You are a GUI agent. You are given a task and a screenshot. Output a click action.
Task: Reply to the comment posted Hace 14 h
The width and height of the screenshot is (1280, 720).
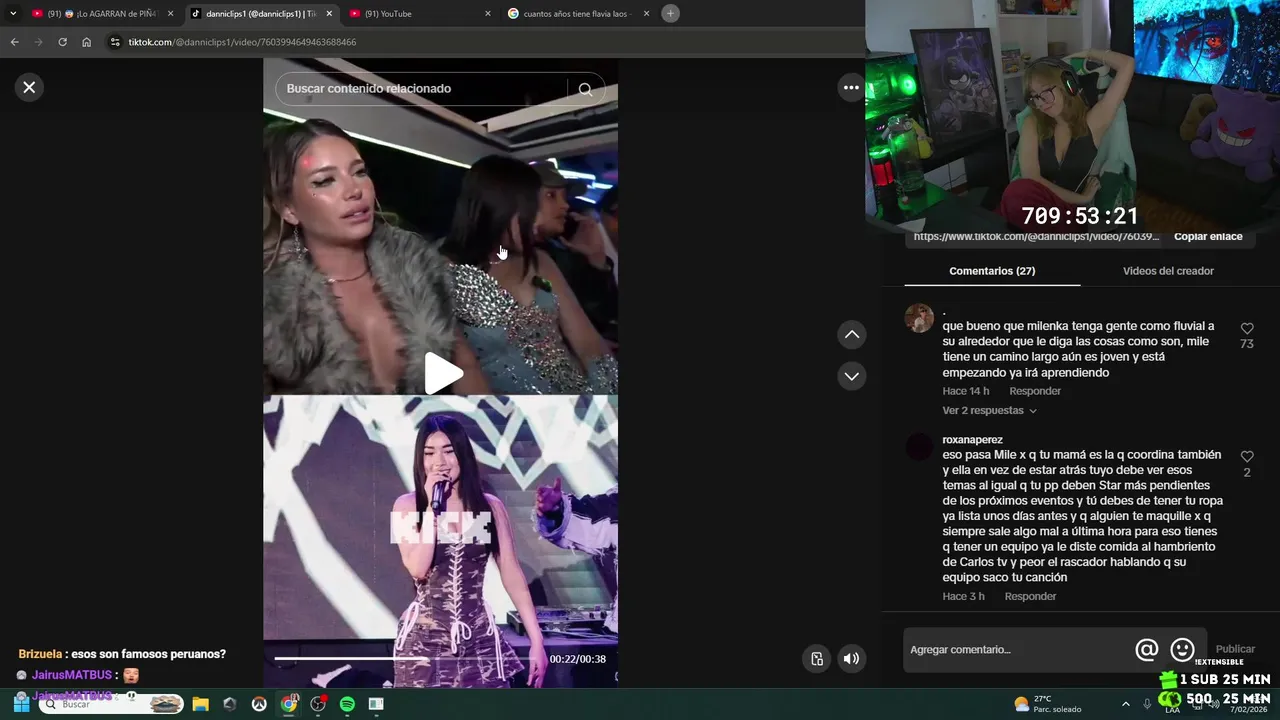pos(1035,391)
